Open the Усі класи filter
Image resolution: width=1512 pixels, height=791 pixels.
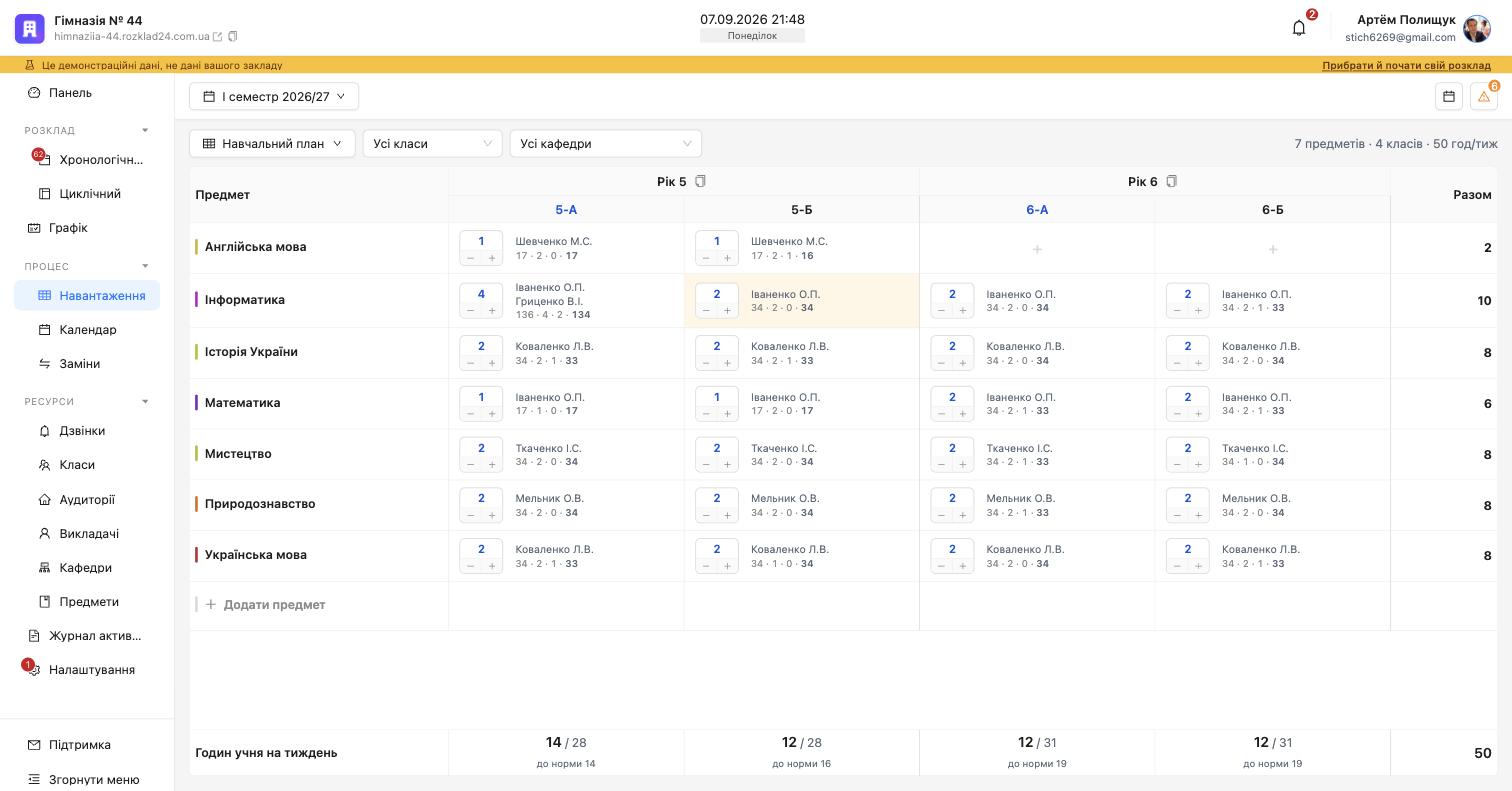click(432, 144)
